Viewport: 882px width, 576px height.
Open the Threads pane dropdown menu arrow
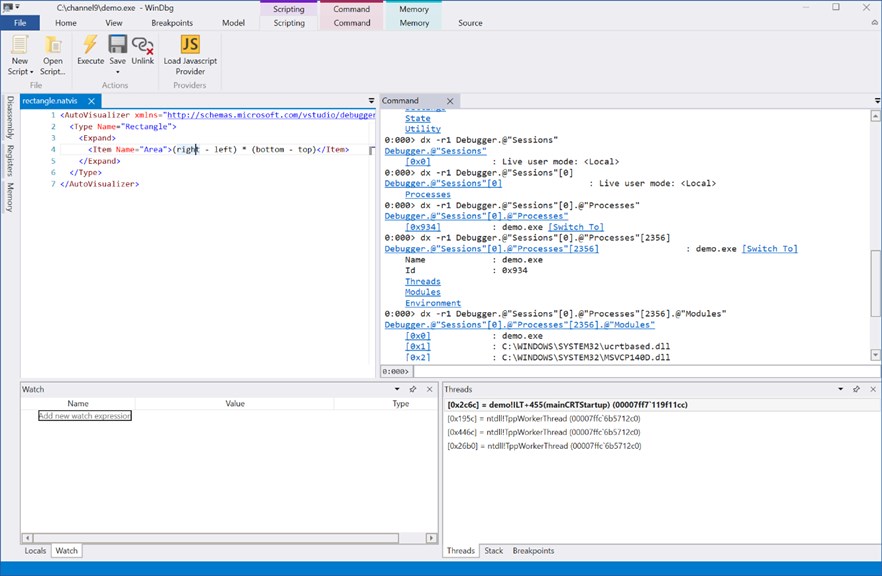pyautogui.click(x=840, y=389)
